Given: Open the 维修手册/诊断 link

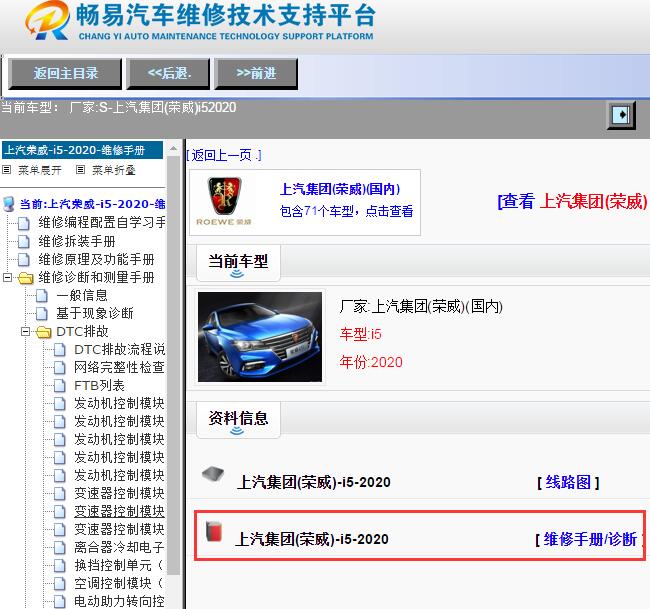Looking at the screenshot, I should (x=590, y=539).
